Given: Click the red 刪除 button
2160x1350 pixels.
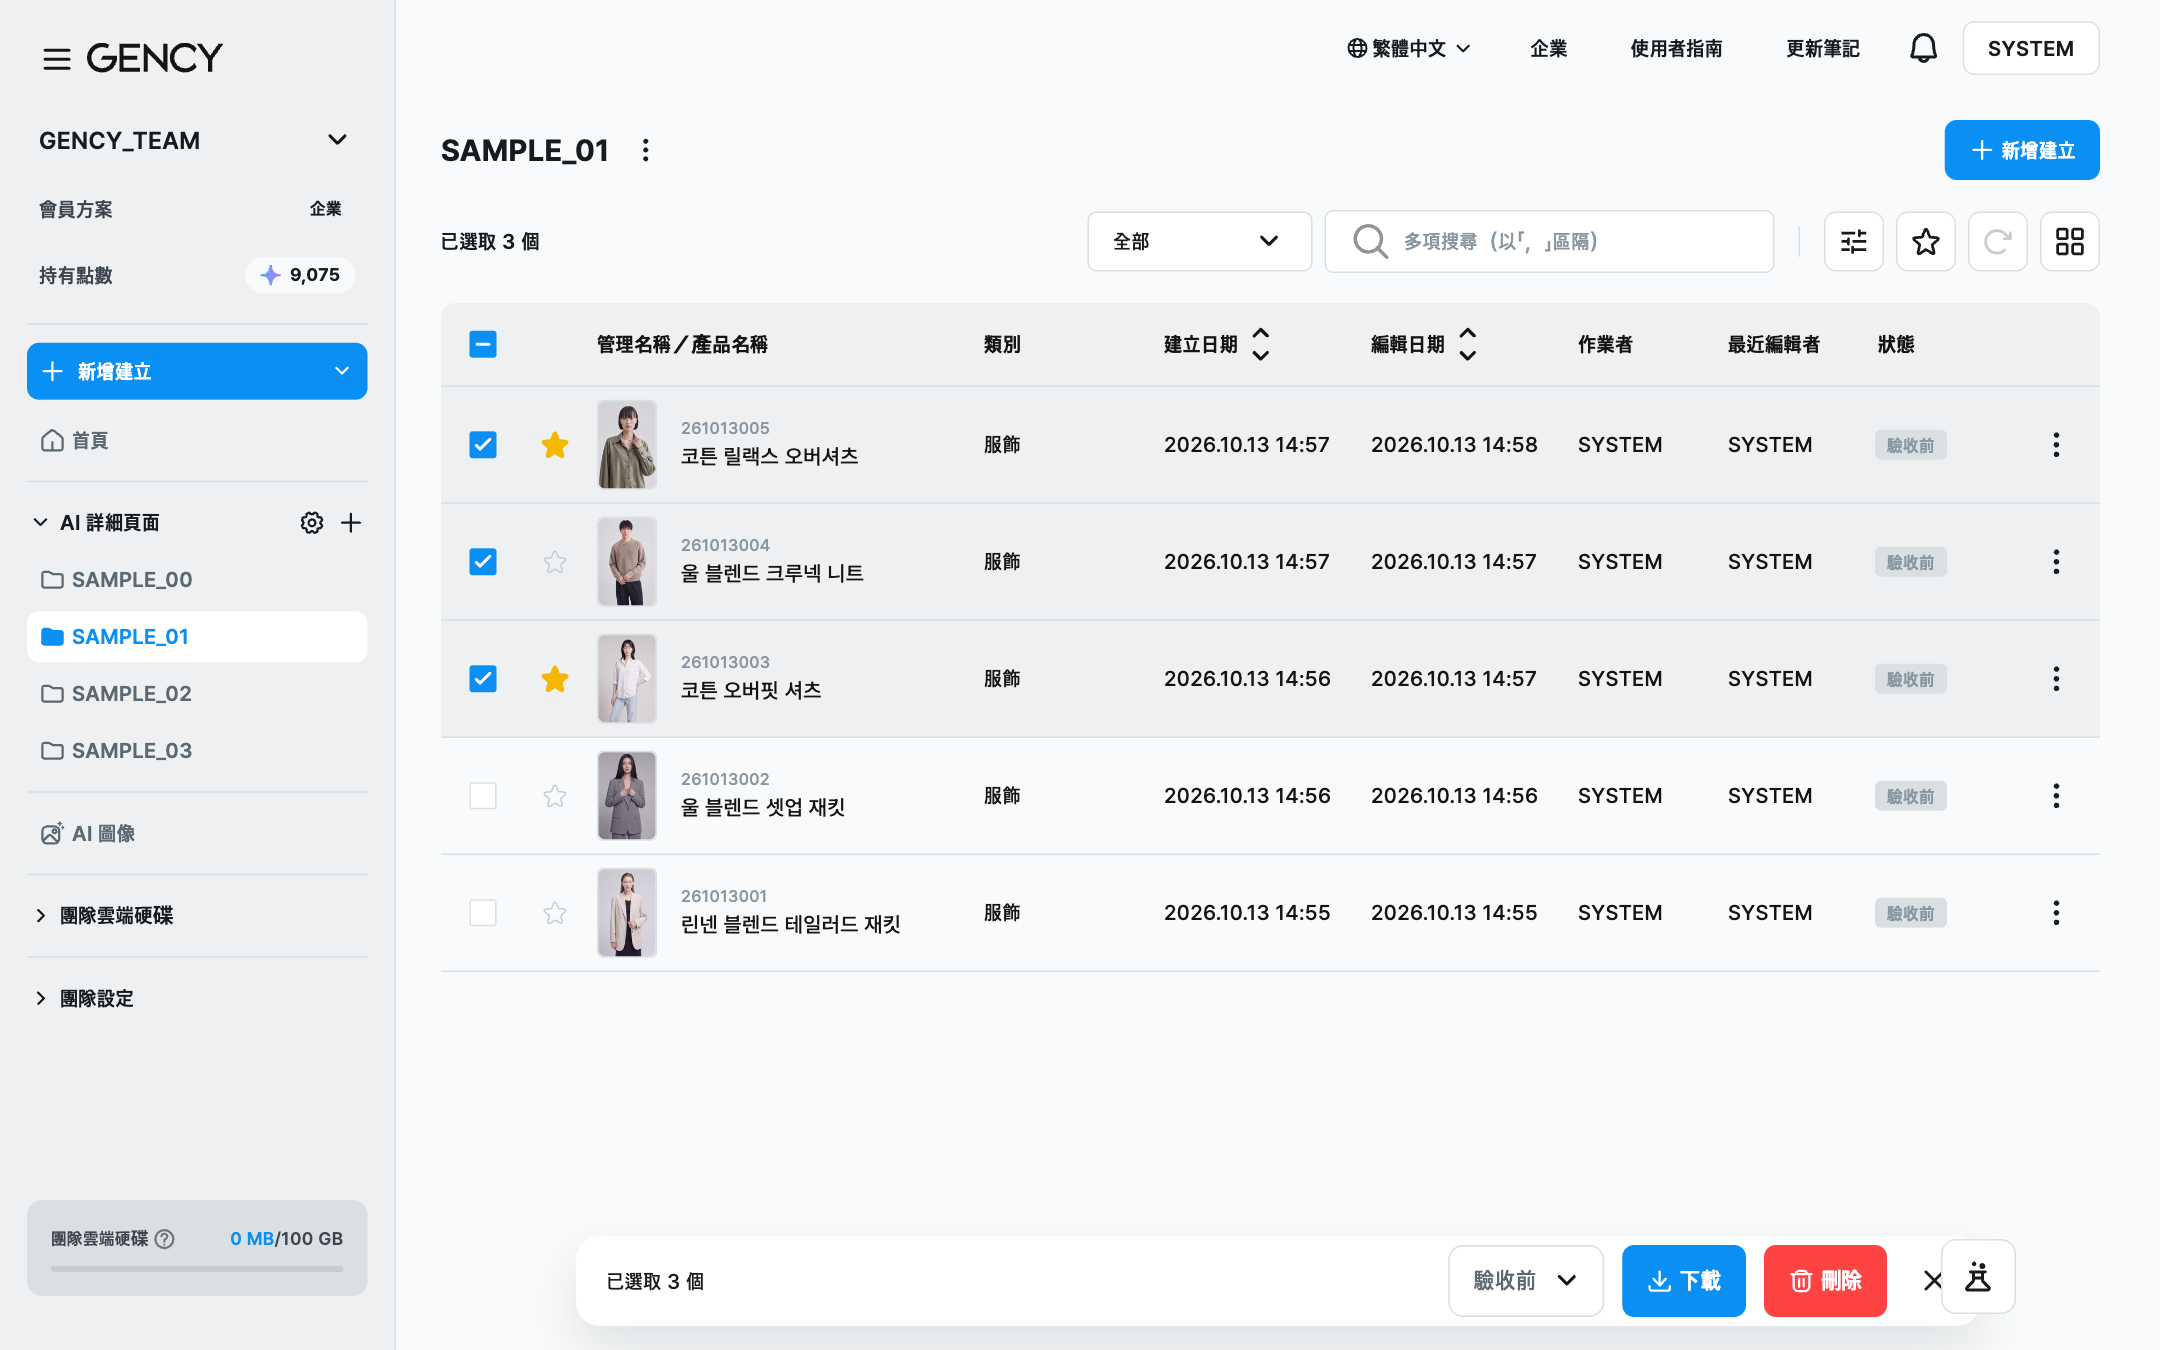Looking at the screenshot, I should point(1825,1281).
